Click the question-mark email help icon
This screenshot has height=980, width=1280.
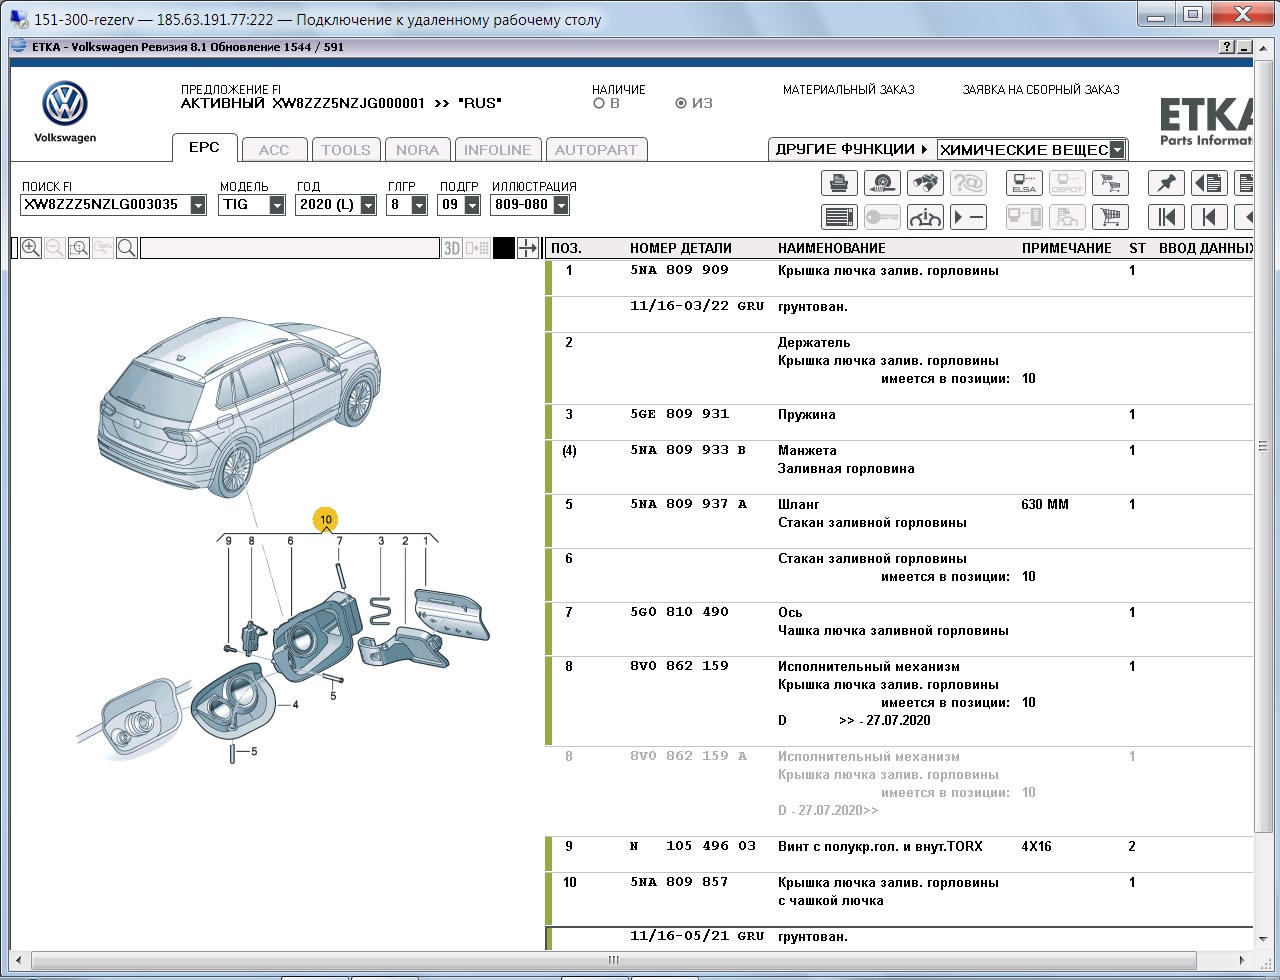pyautogui.click(x=968, y=183)
